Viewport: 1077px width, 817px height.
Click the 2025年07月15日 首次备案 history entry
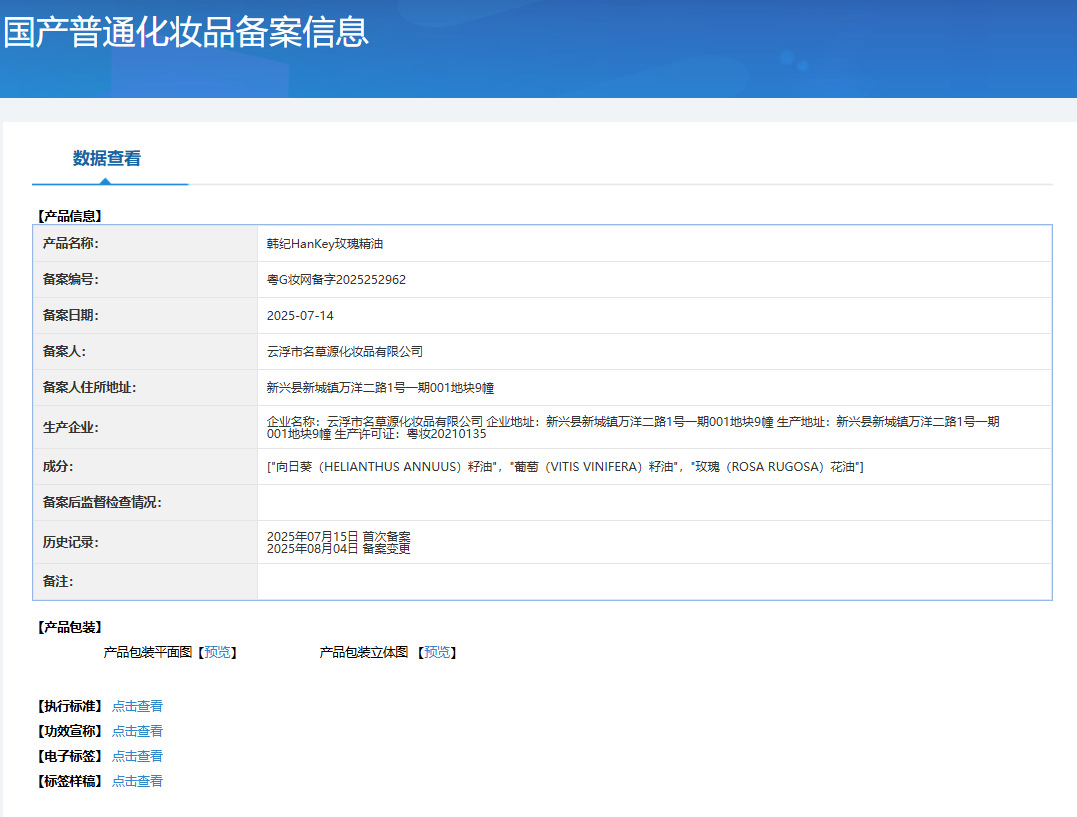coord(339,536)
